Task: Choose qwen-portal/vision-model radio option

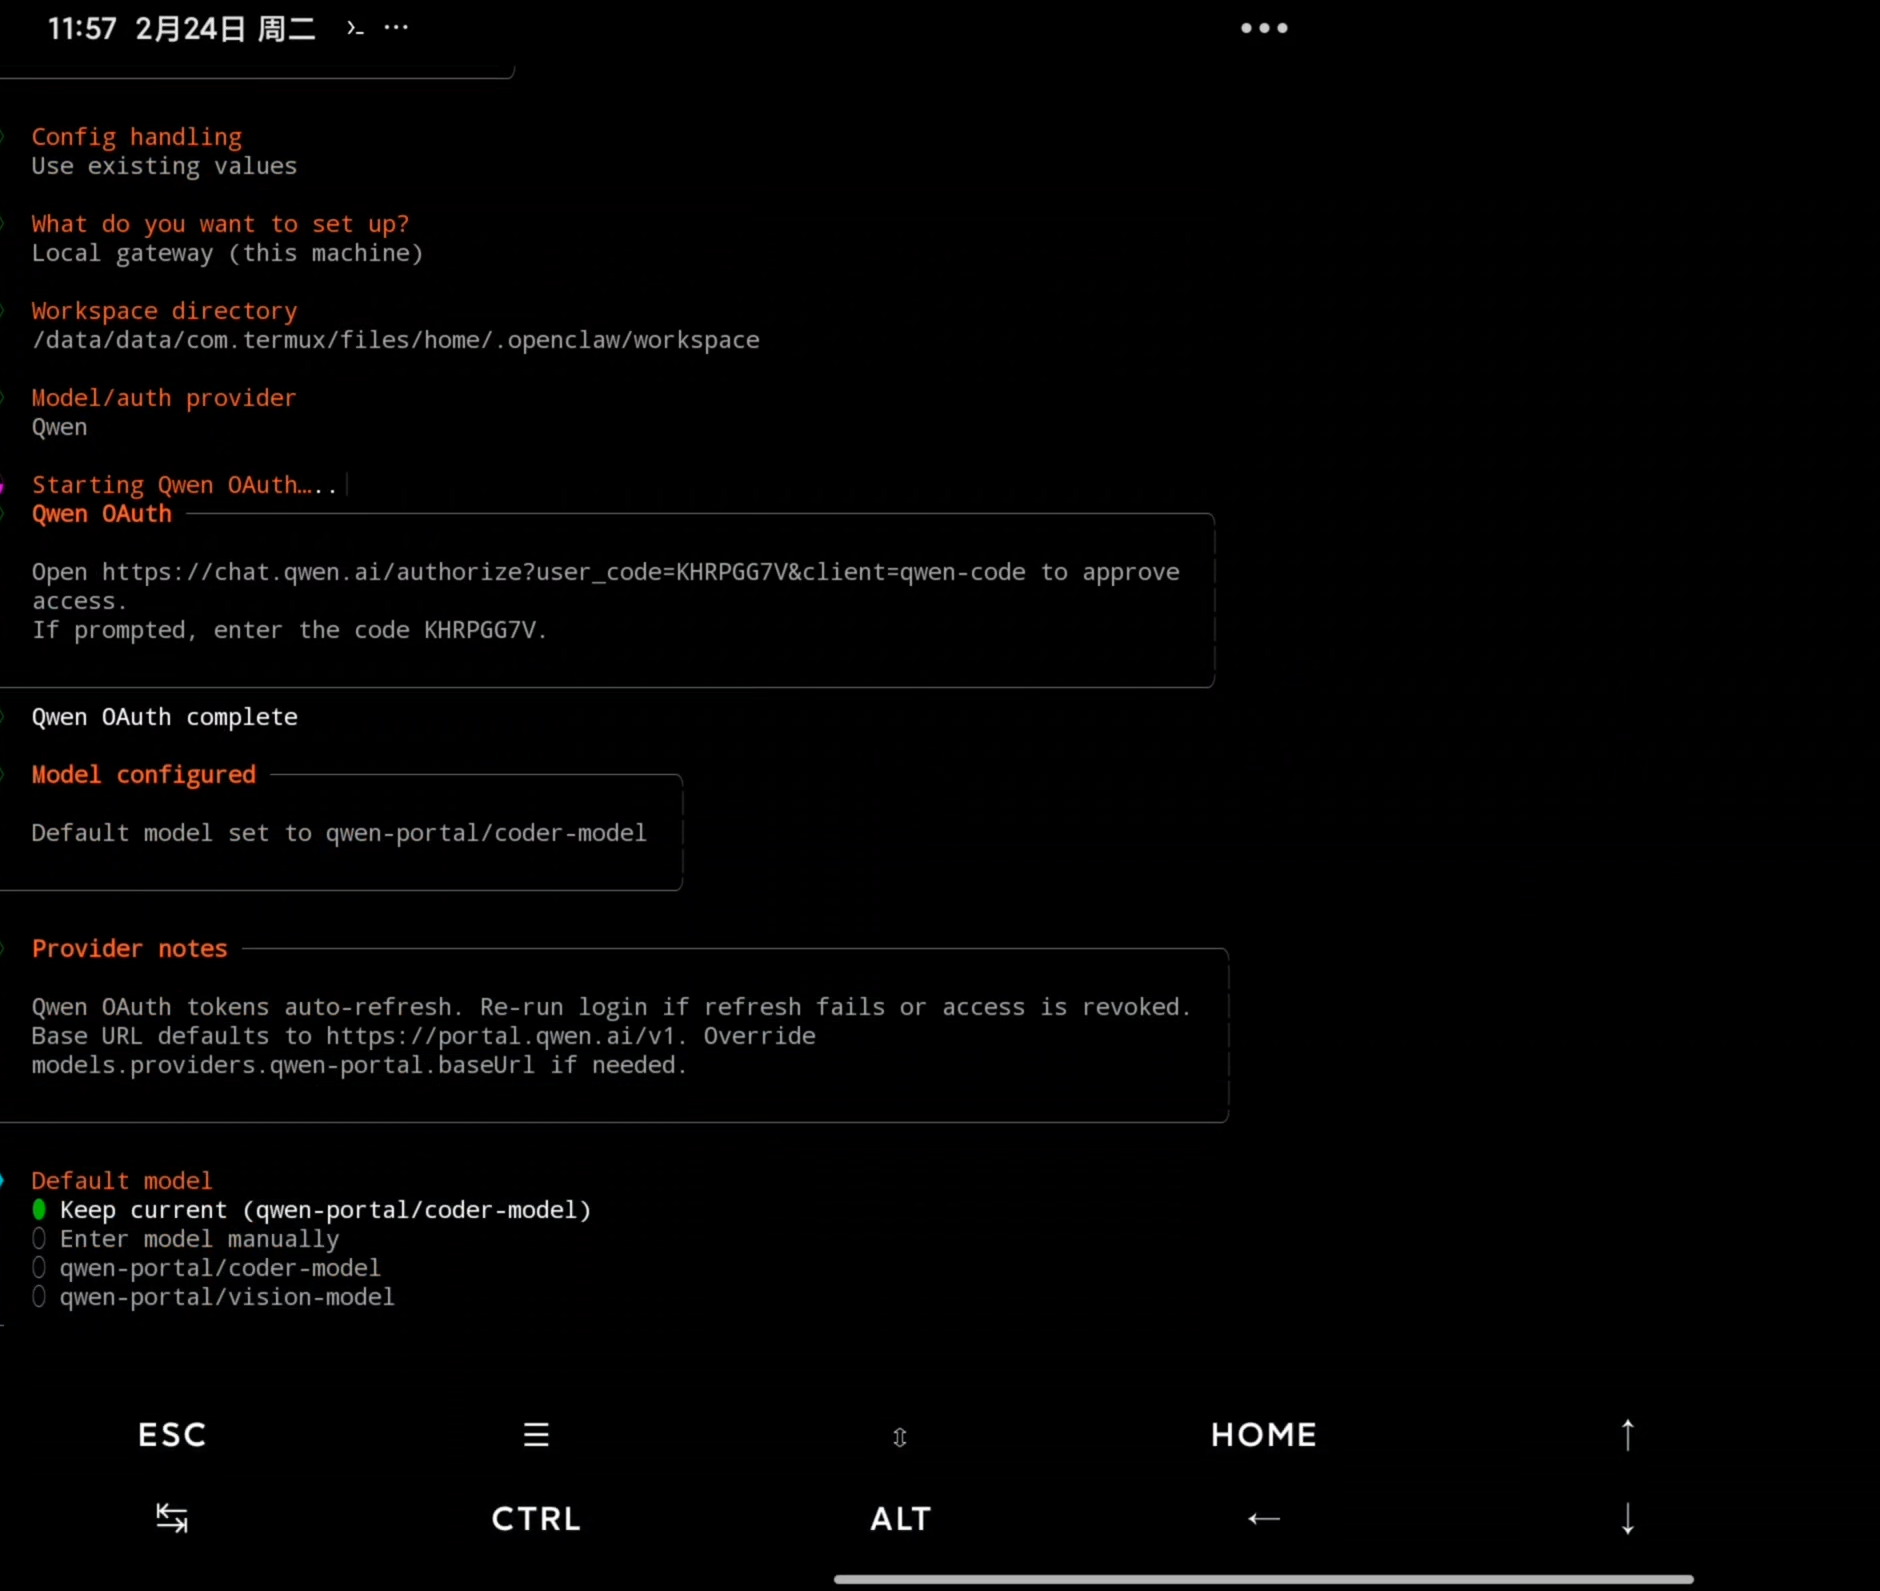Action: (x=226, y=1297)
